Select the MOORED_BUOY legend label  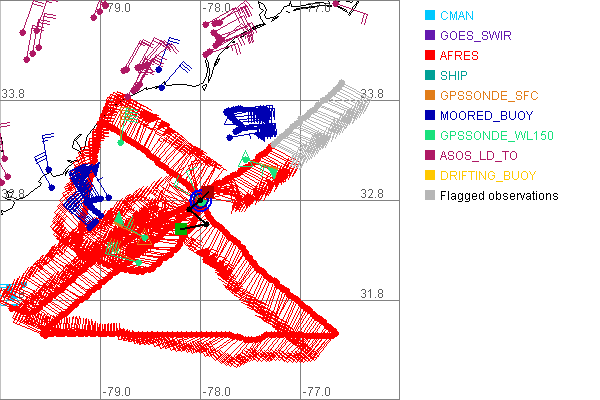point(487,116)
